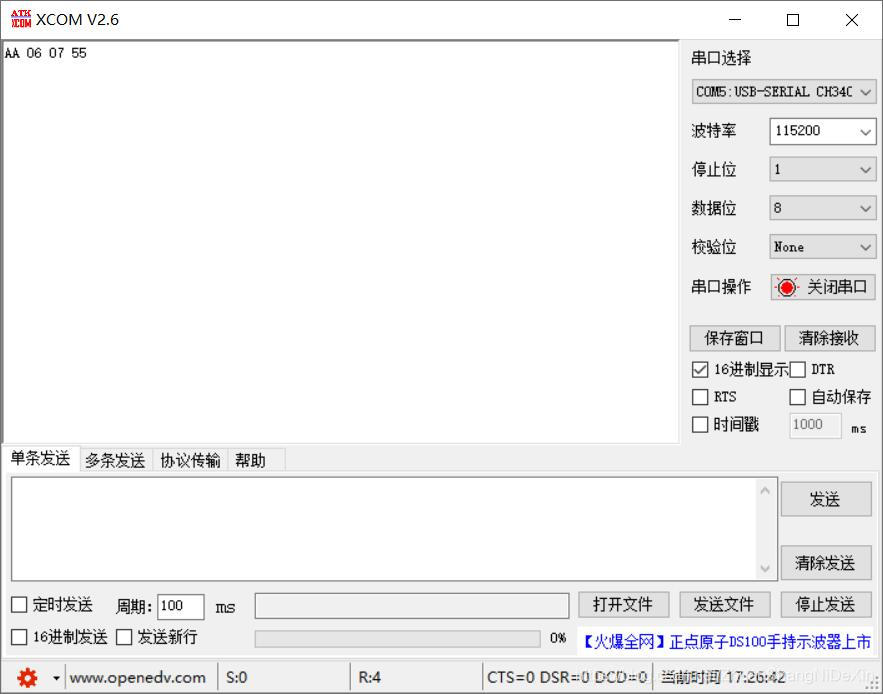Click the red serial port status indicator
Viewport: 883px width, 694px height.
(x=787, y=287)
